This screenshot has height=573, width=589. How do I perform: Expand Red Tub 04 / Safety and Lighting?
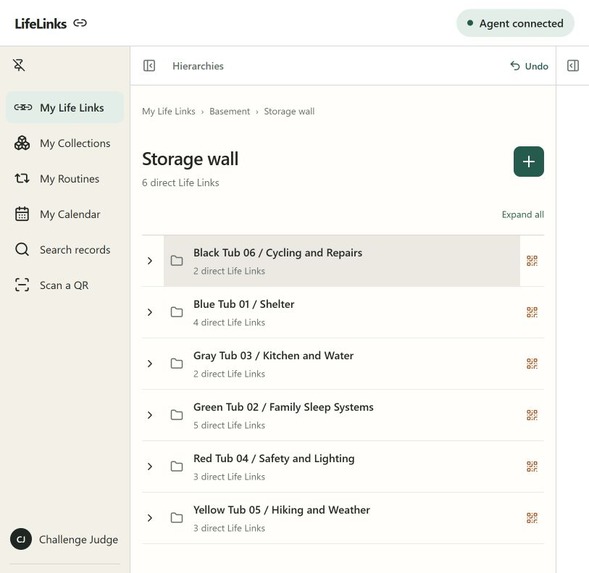tap(150, 466)
